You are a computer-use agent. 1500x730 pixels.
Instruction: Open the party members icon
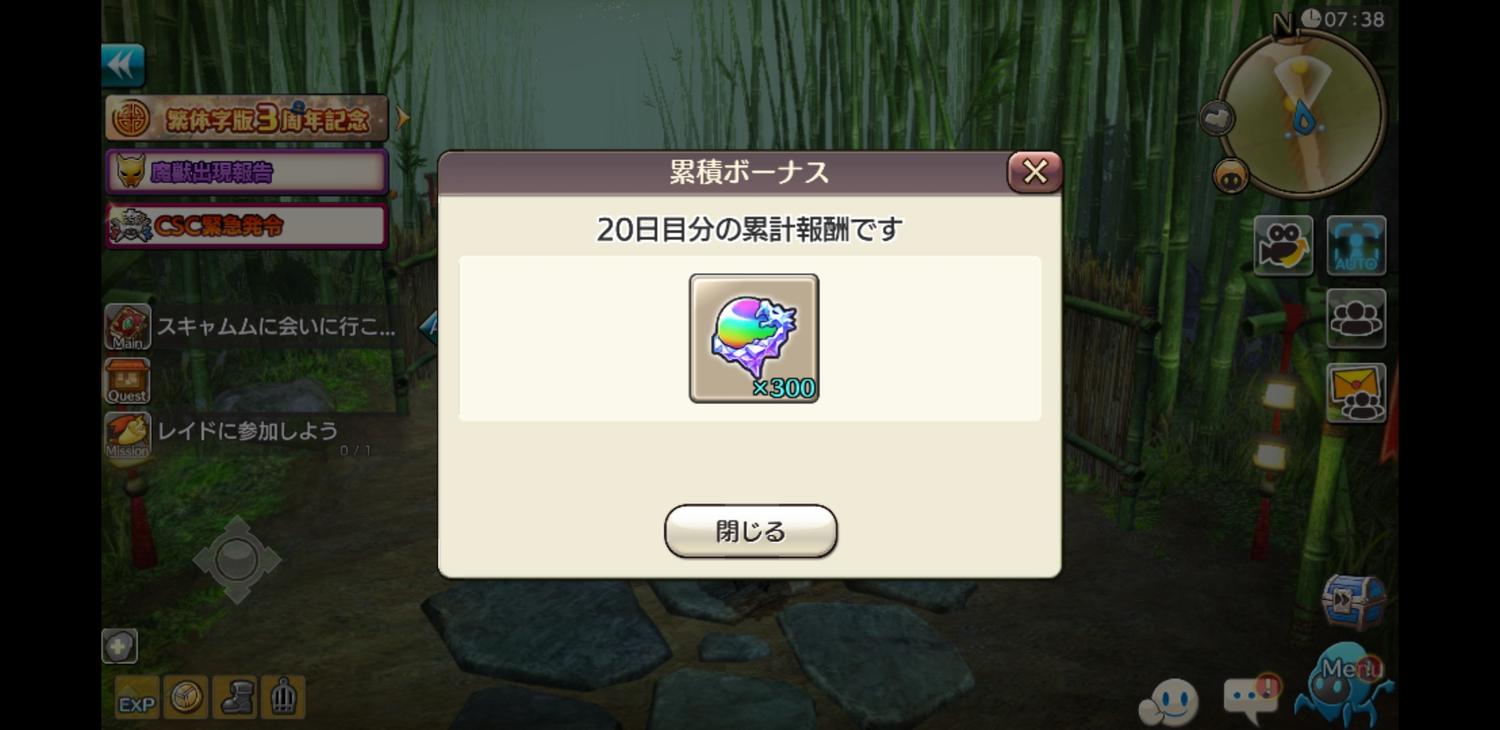1356,319
